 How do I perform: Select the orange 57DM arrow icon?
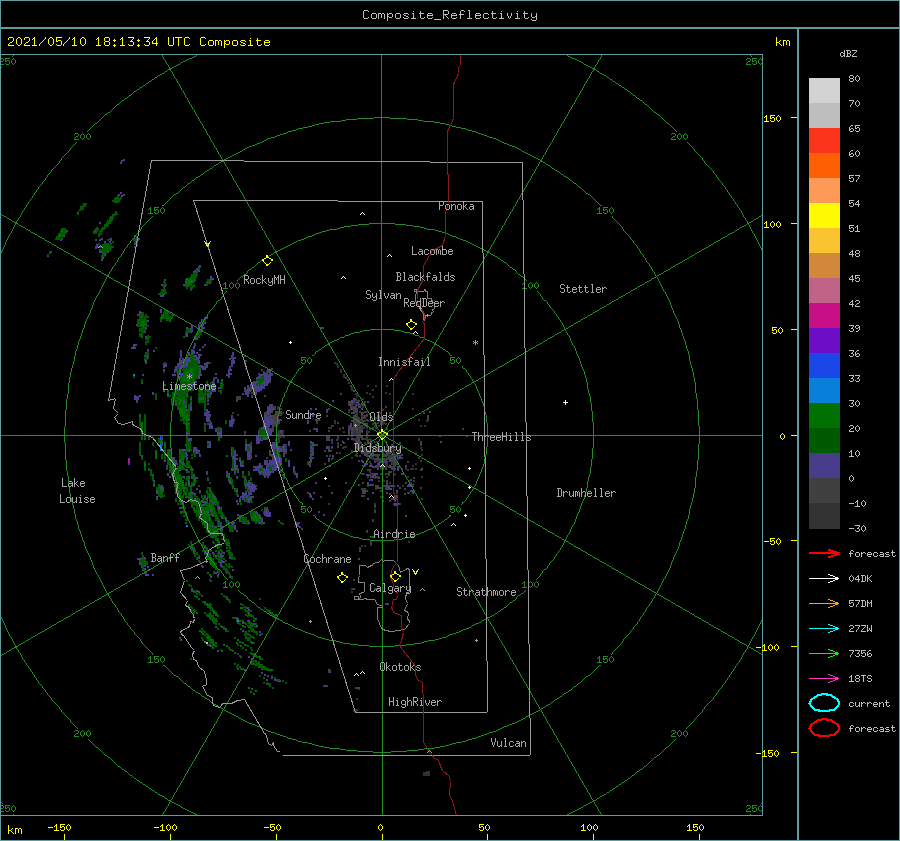[x=824, y=603]
